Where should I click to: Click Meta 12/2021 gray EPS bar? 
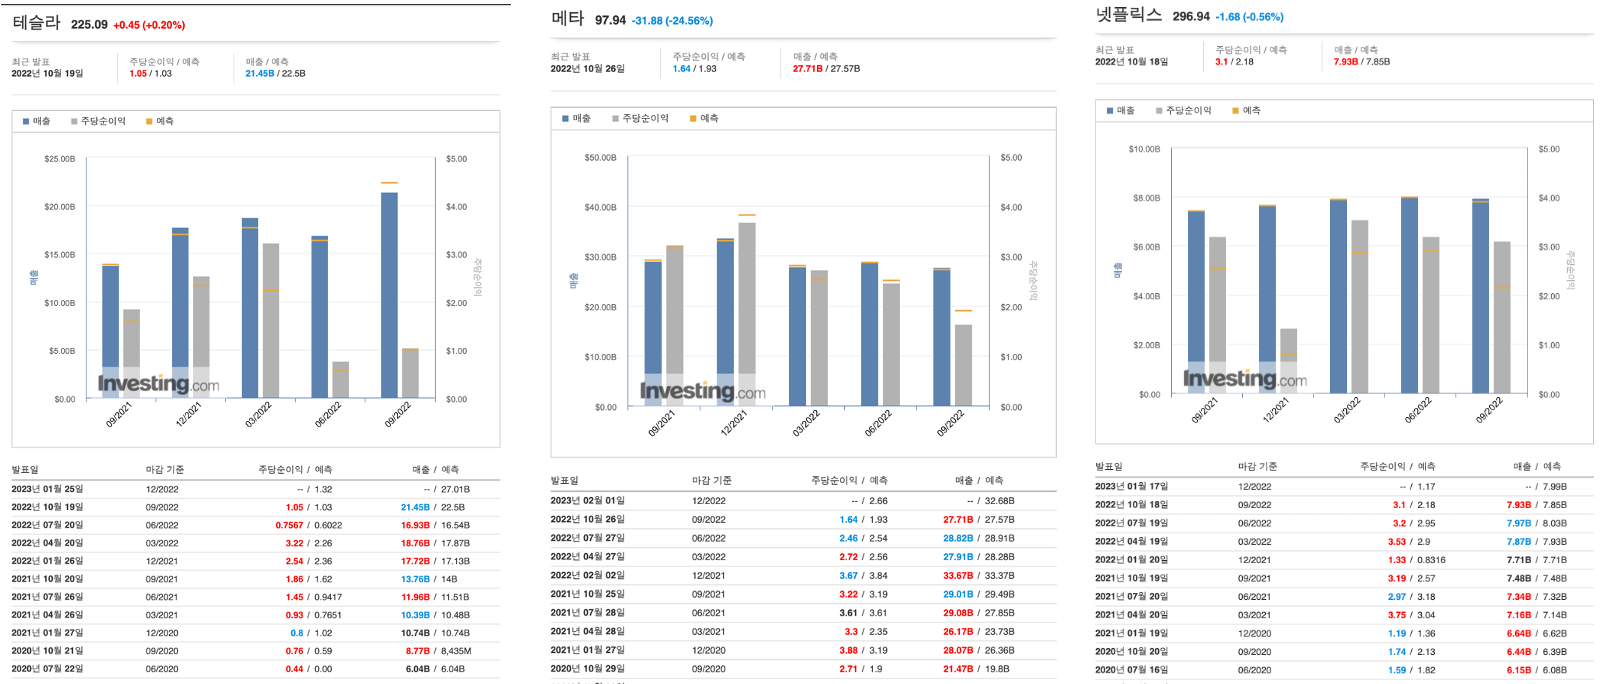click(747, 314)
